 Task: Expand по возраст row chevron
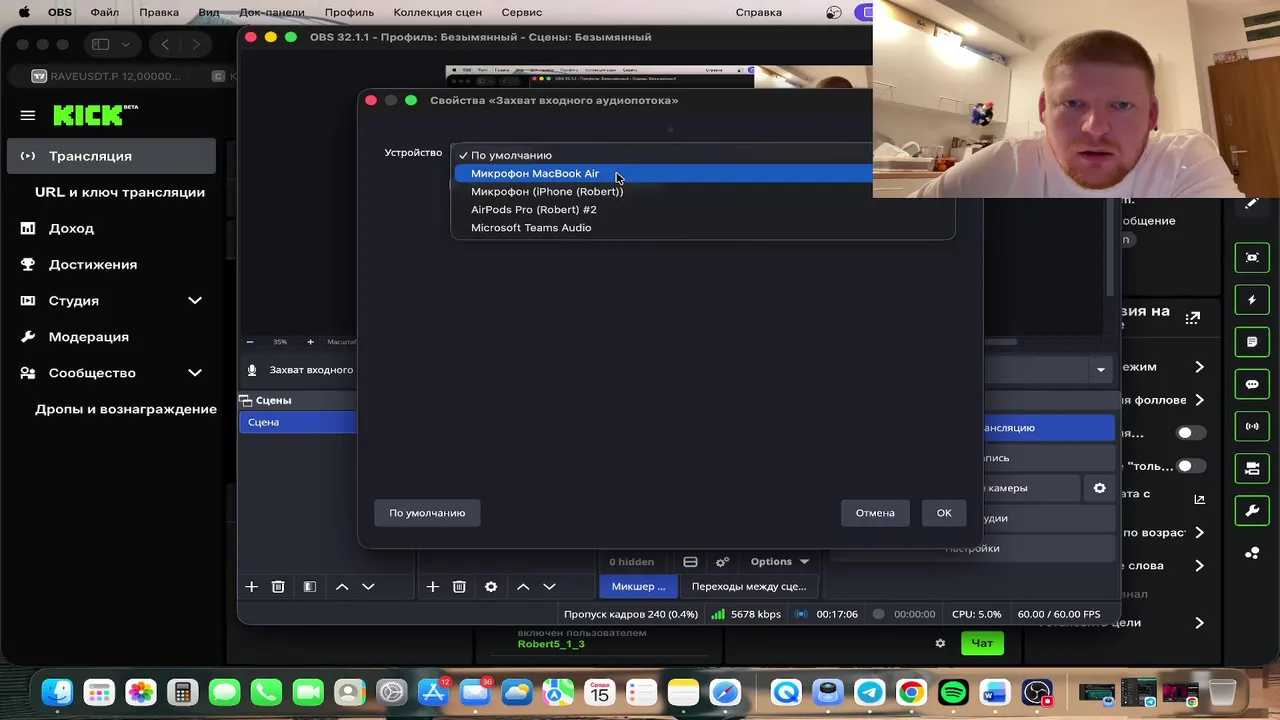pos(1199,533)
